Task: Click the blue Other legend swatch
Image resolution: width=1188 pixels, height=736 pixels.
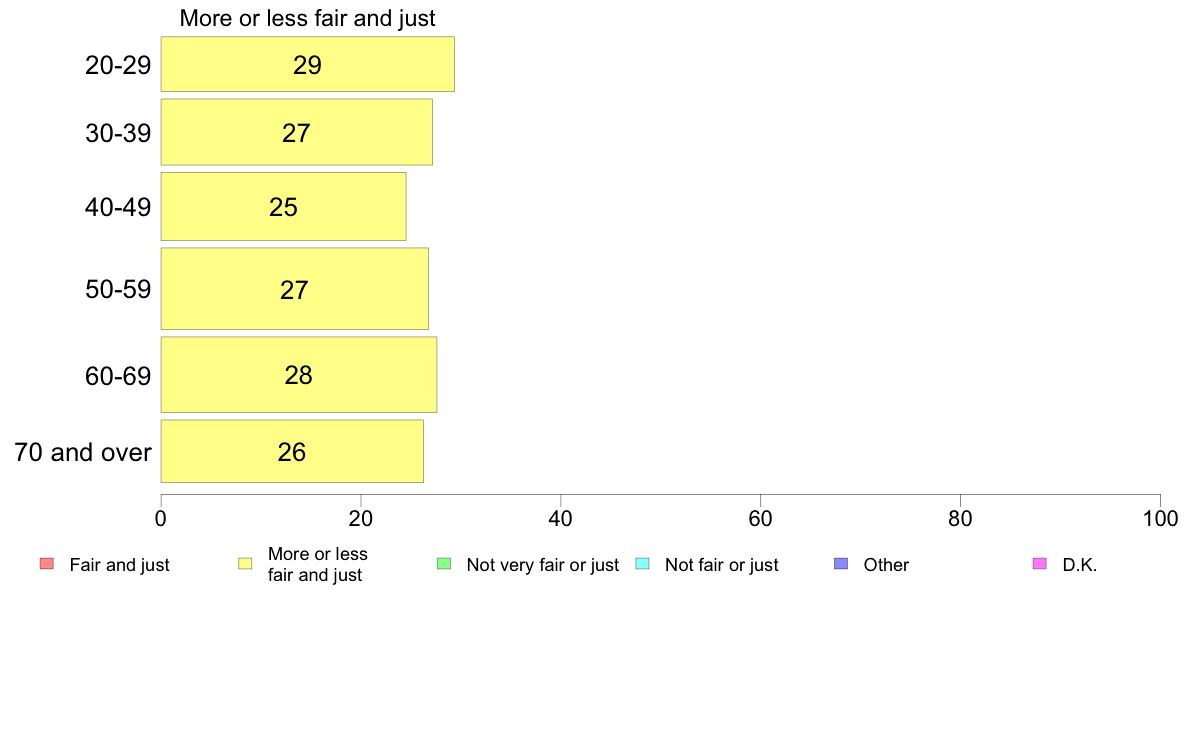Action: click(841, 564)
